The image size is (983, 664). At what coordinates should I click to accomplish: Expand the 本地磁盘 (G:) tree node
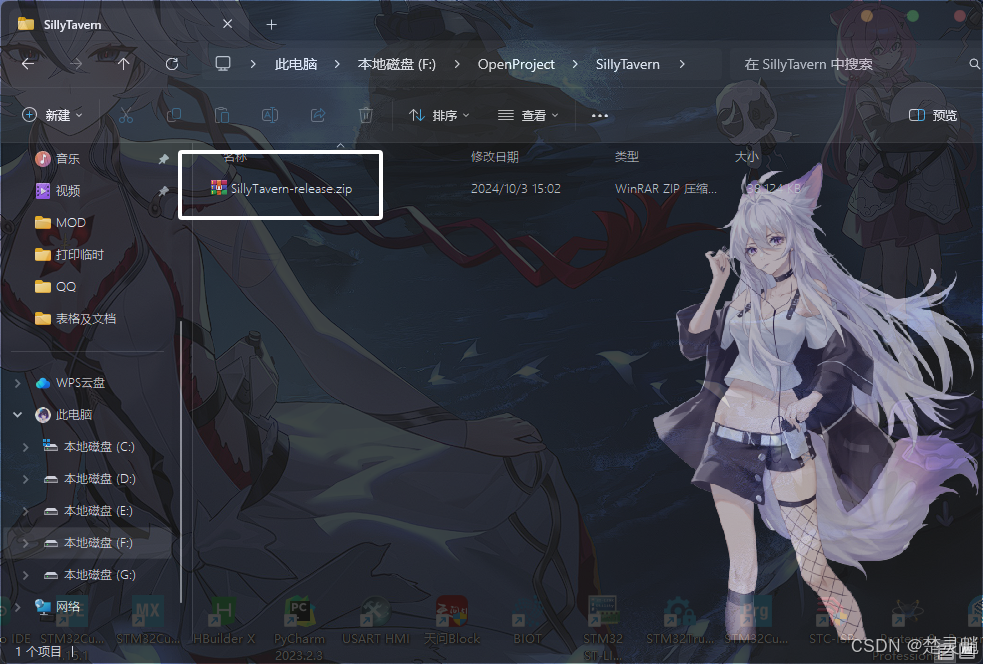[25, 574]
